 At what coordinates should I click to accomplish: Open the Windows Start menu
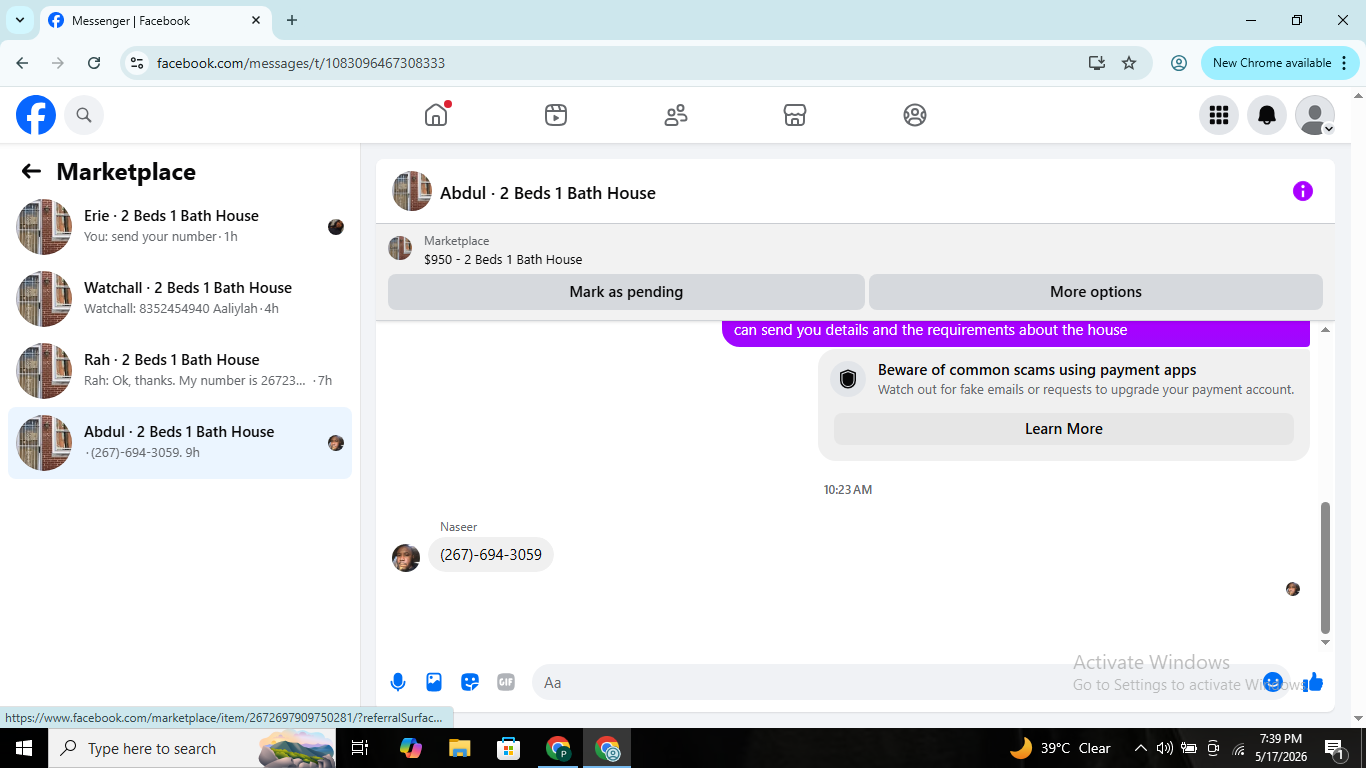24,748
